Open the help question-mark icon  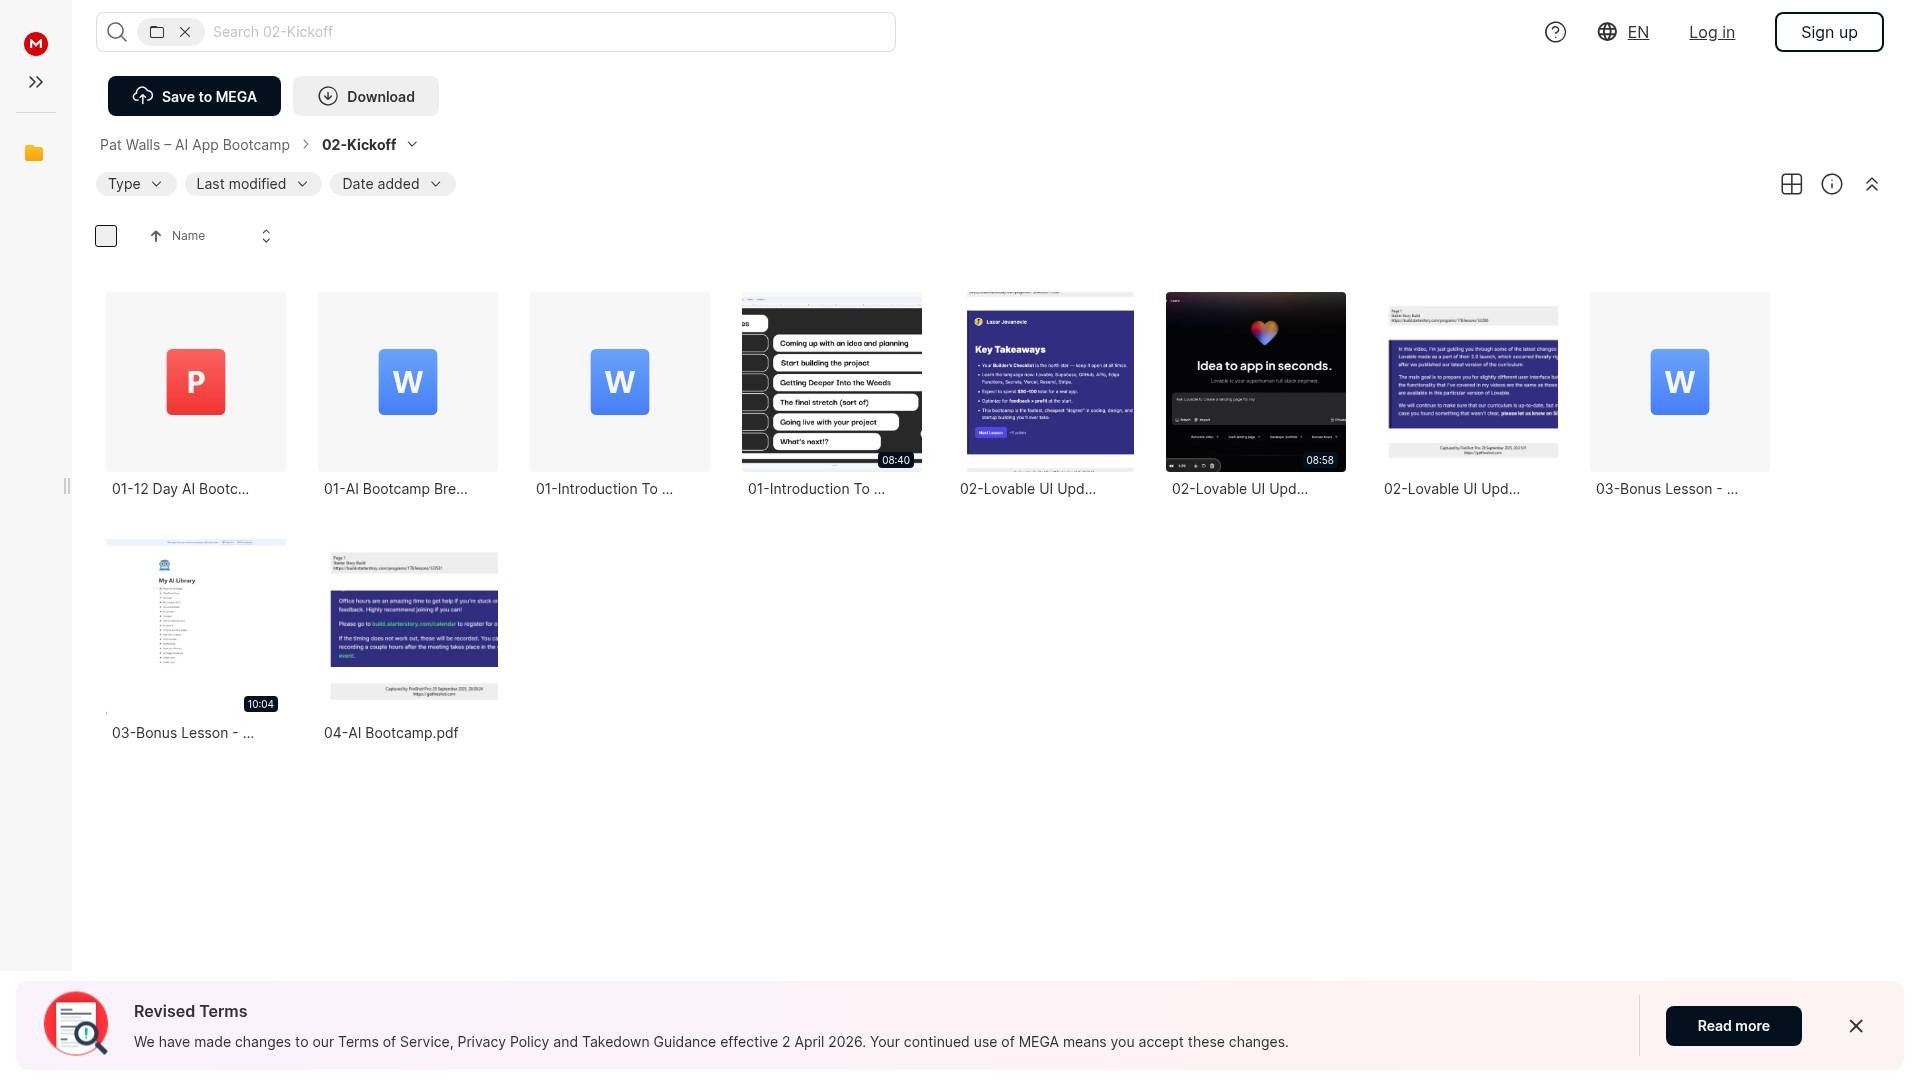(1555, 32)
